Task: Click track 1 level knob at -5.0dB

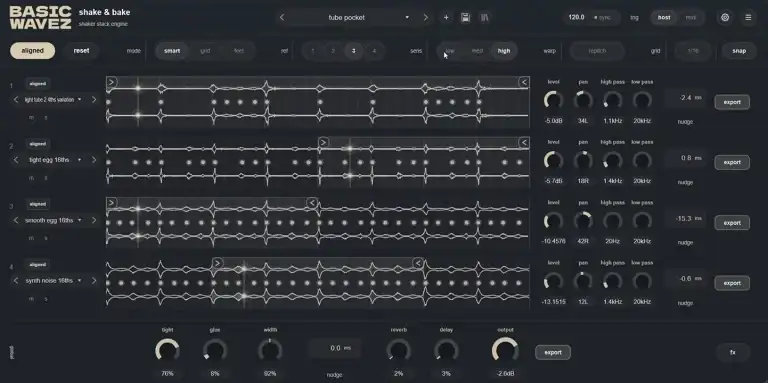Action: coord(553,100)
